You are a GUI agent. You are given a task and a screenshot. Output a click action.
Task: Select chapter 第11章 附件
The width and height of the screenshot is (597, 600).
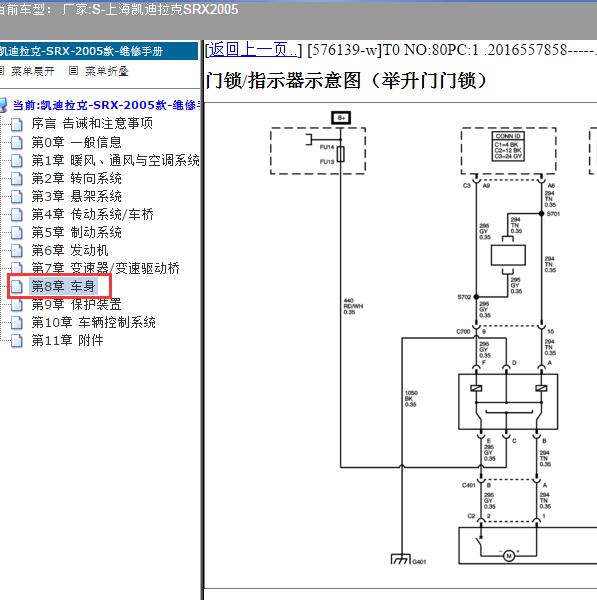coord(67,341)
